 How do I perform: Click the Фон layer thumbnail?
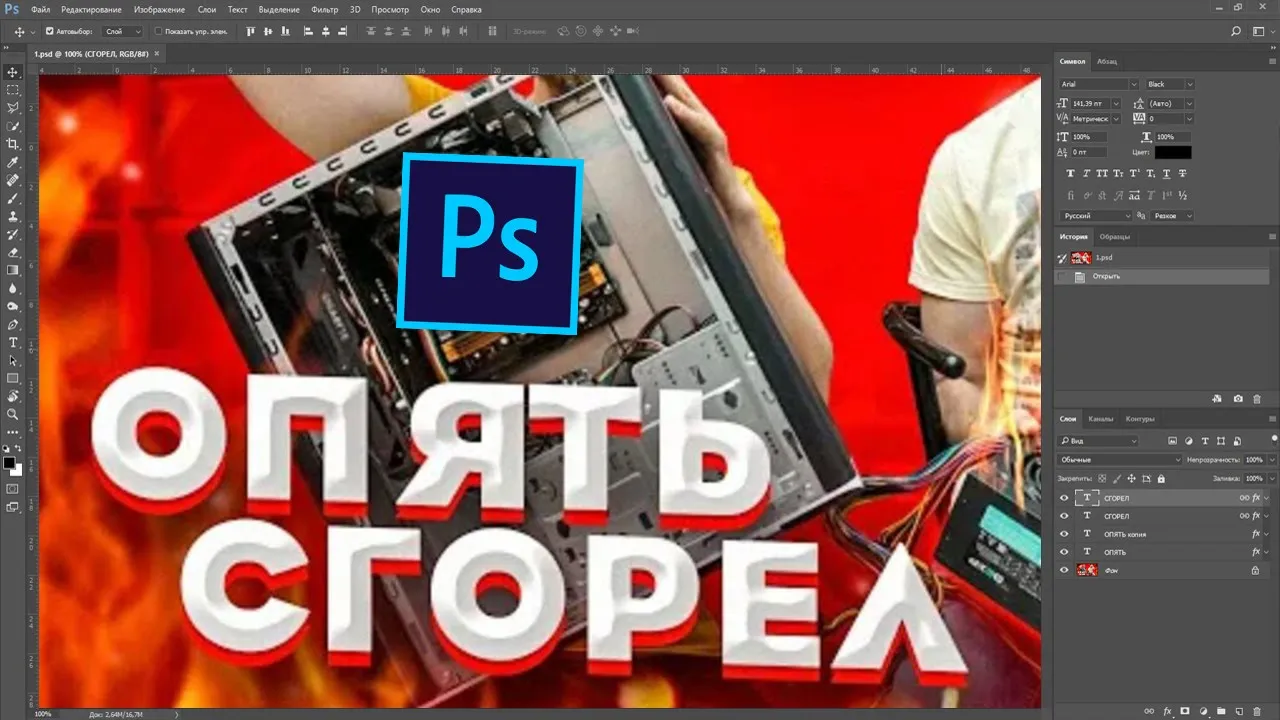click(1087, 570)
